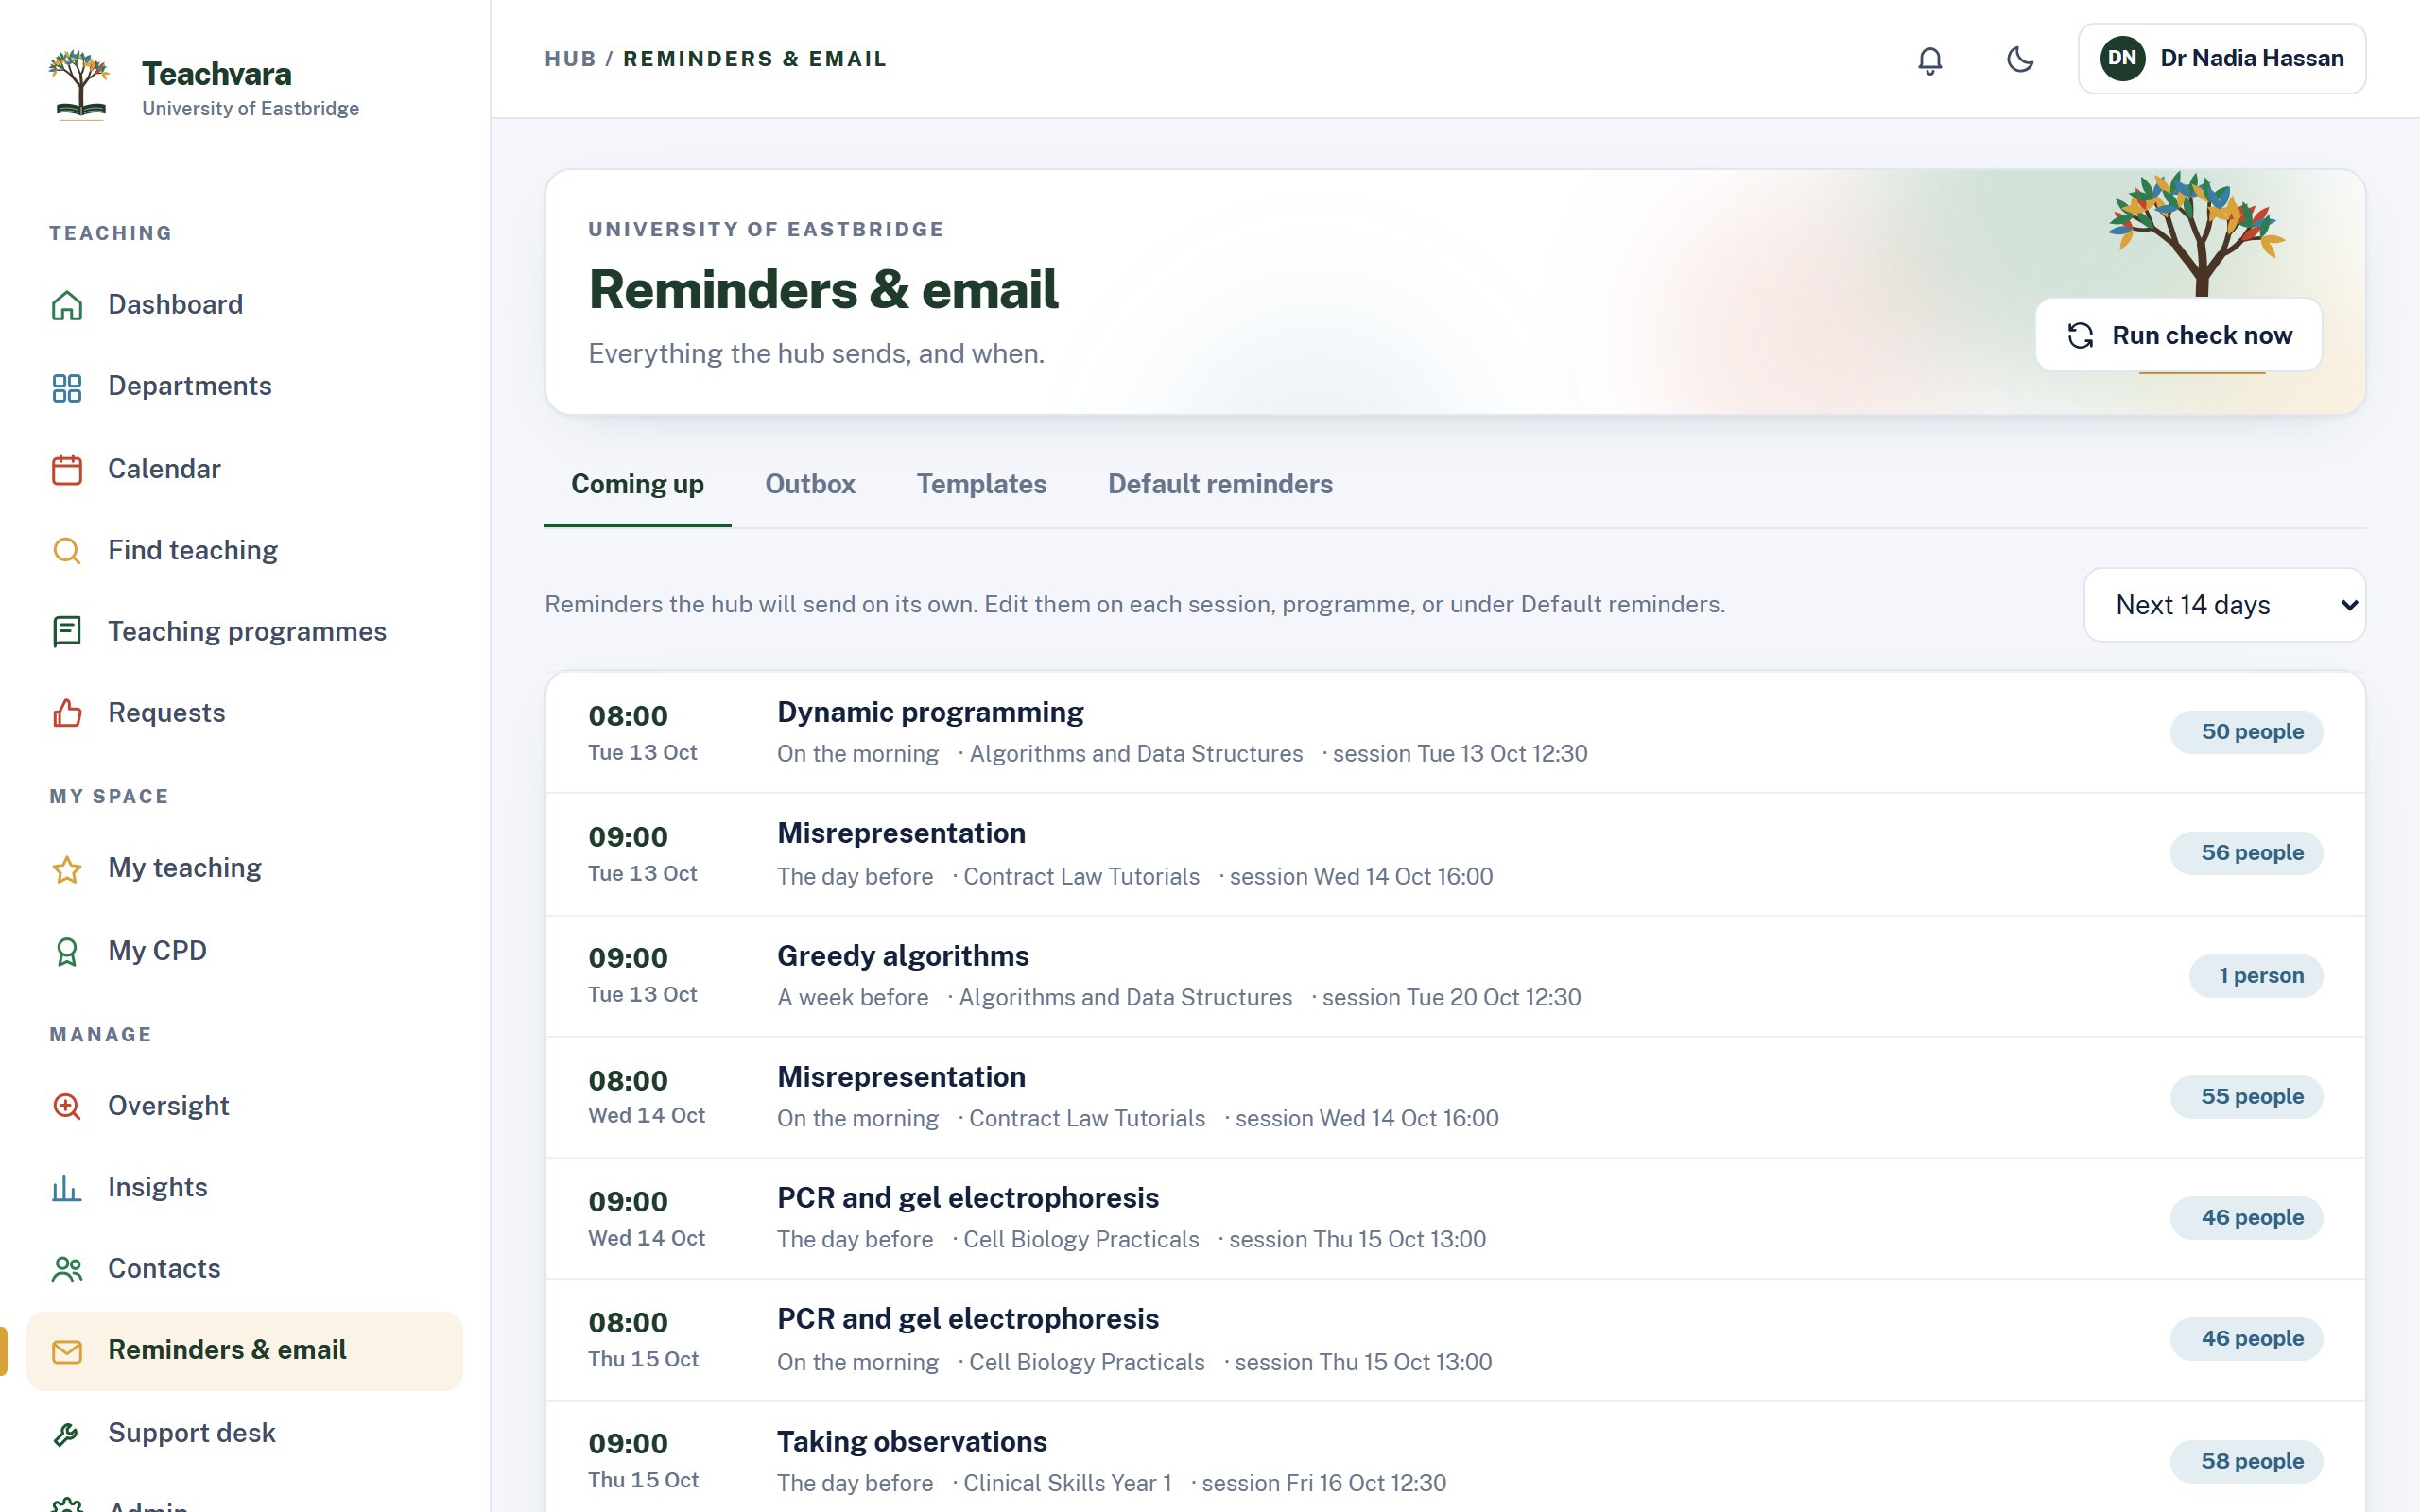This screenshot has height=1512, width=2420.
Task: Click PCR and gel electrophoresis Wed 14 Oct title
Action: 968,1198
